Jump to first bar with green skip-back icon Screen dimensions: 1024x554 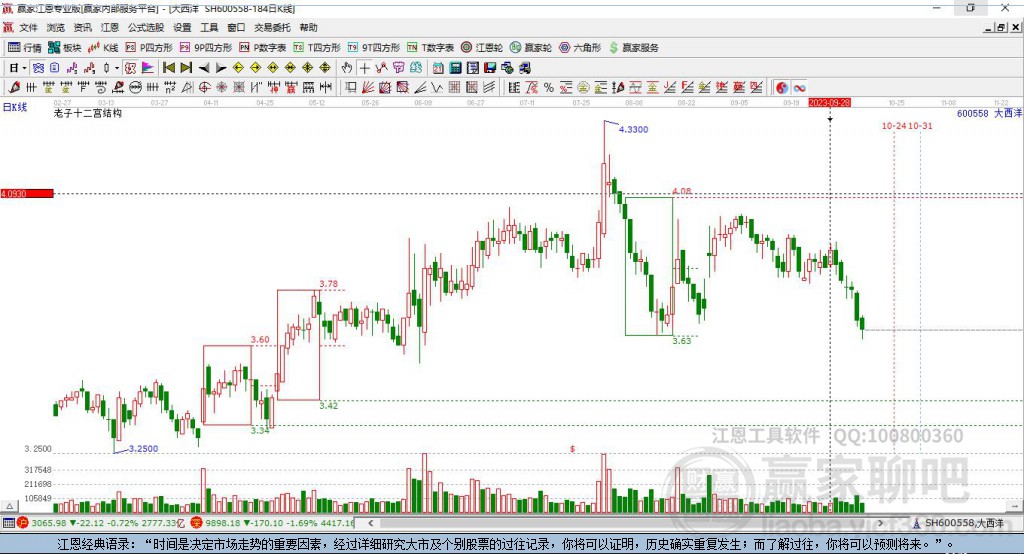pyautogui.click(x=168, y=68)
